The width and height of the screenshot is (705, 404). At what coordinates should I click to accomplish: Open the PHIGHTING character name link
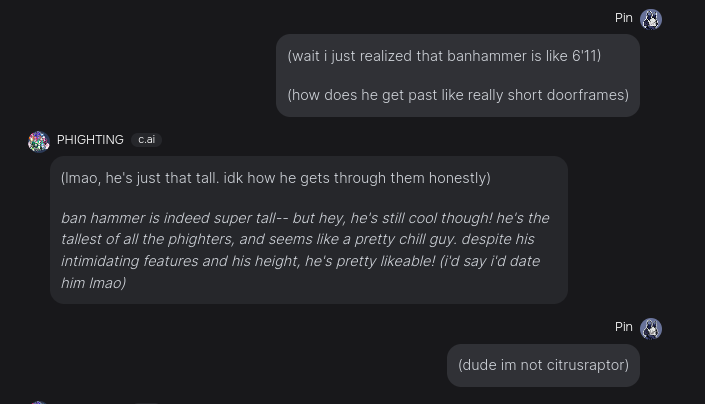[90, 140]
